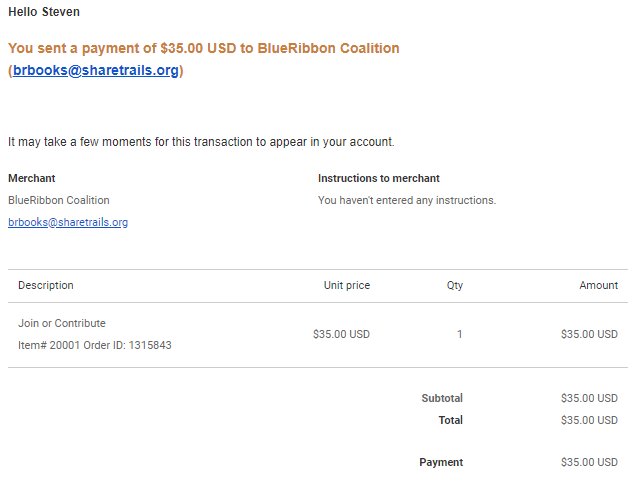
Task: Select the 'Hello Steven' greeting text
Action: tap(44, 12)
